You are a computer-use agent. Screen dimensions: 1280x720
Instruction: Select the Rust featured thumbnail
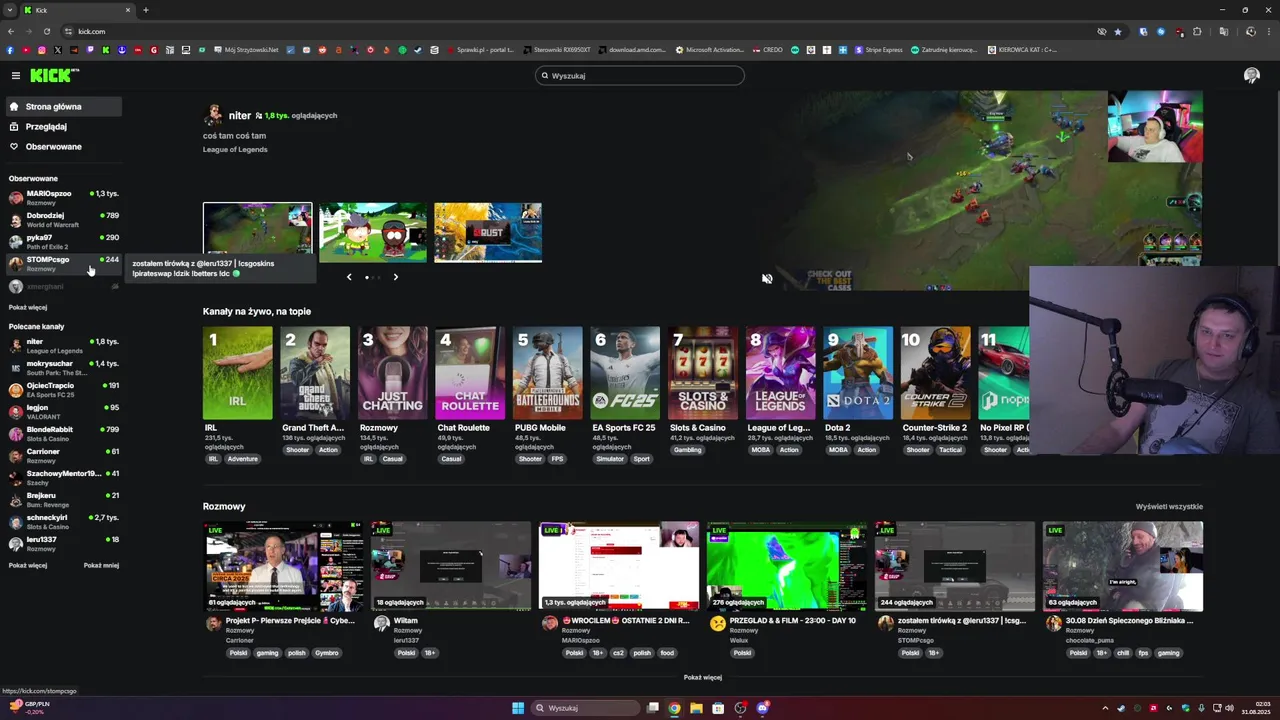click(x=488, y=232)
